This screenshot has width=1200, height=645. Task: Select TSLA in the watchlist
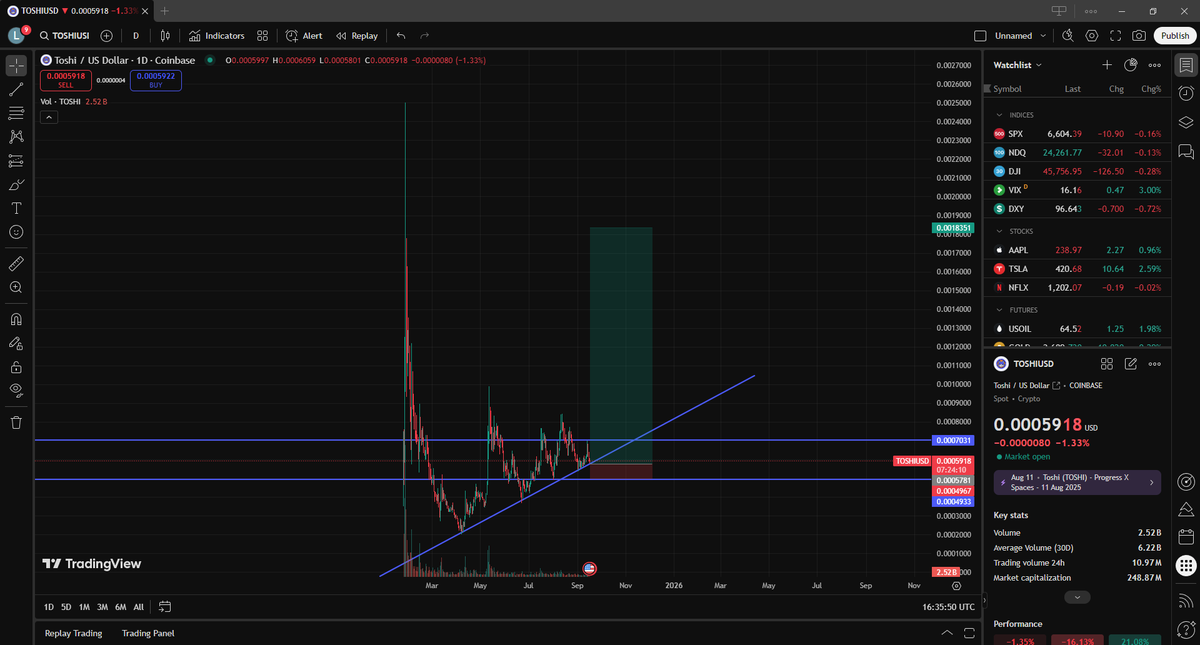[x=1078, y=269]
